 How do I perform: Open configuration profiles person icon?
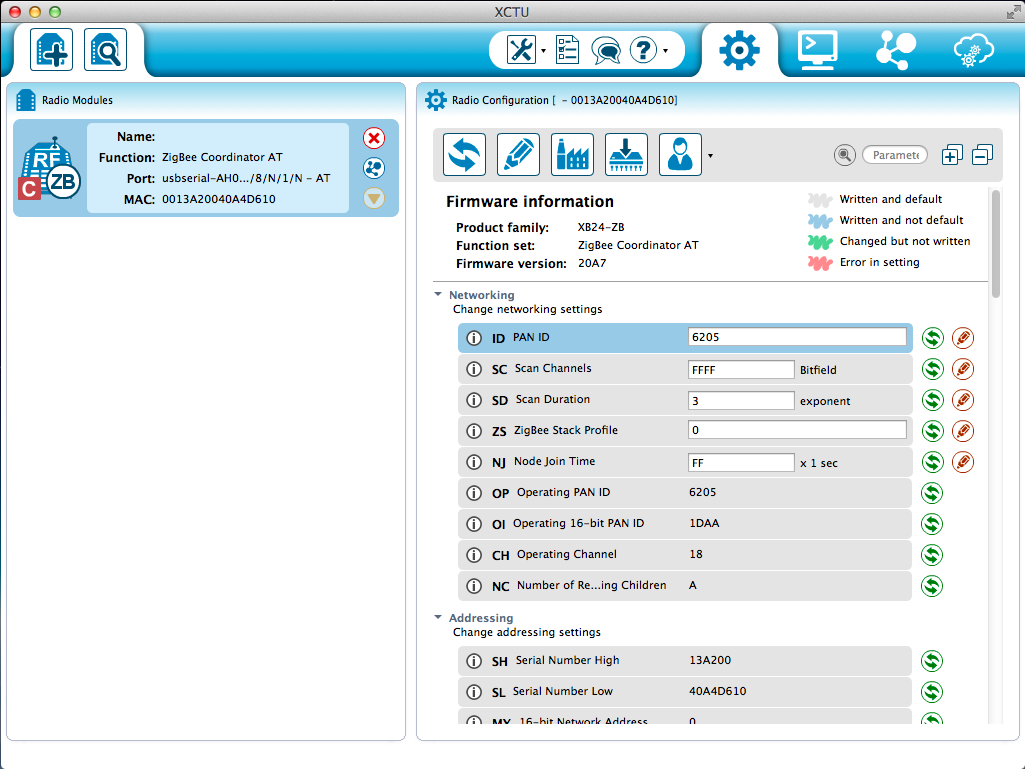click(681, 155)
